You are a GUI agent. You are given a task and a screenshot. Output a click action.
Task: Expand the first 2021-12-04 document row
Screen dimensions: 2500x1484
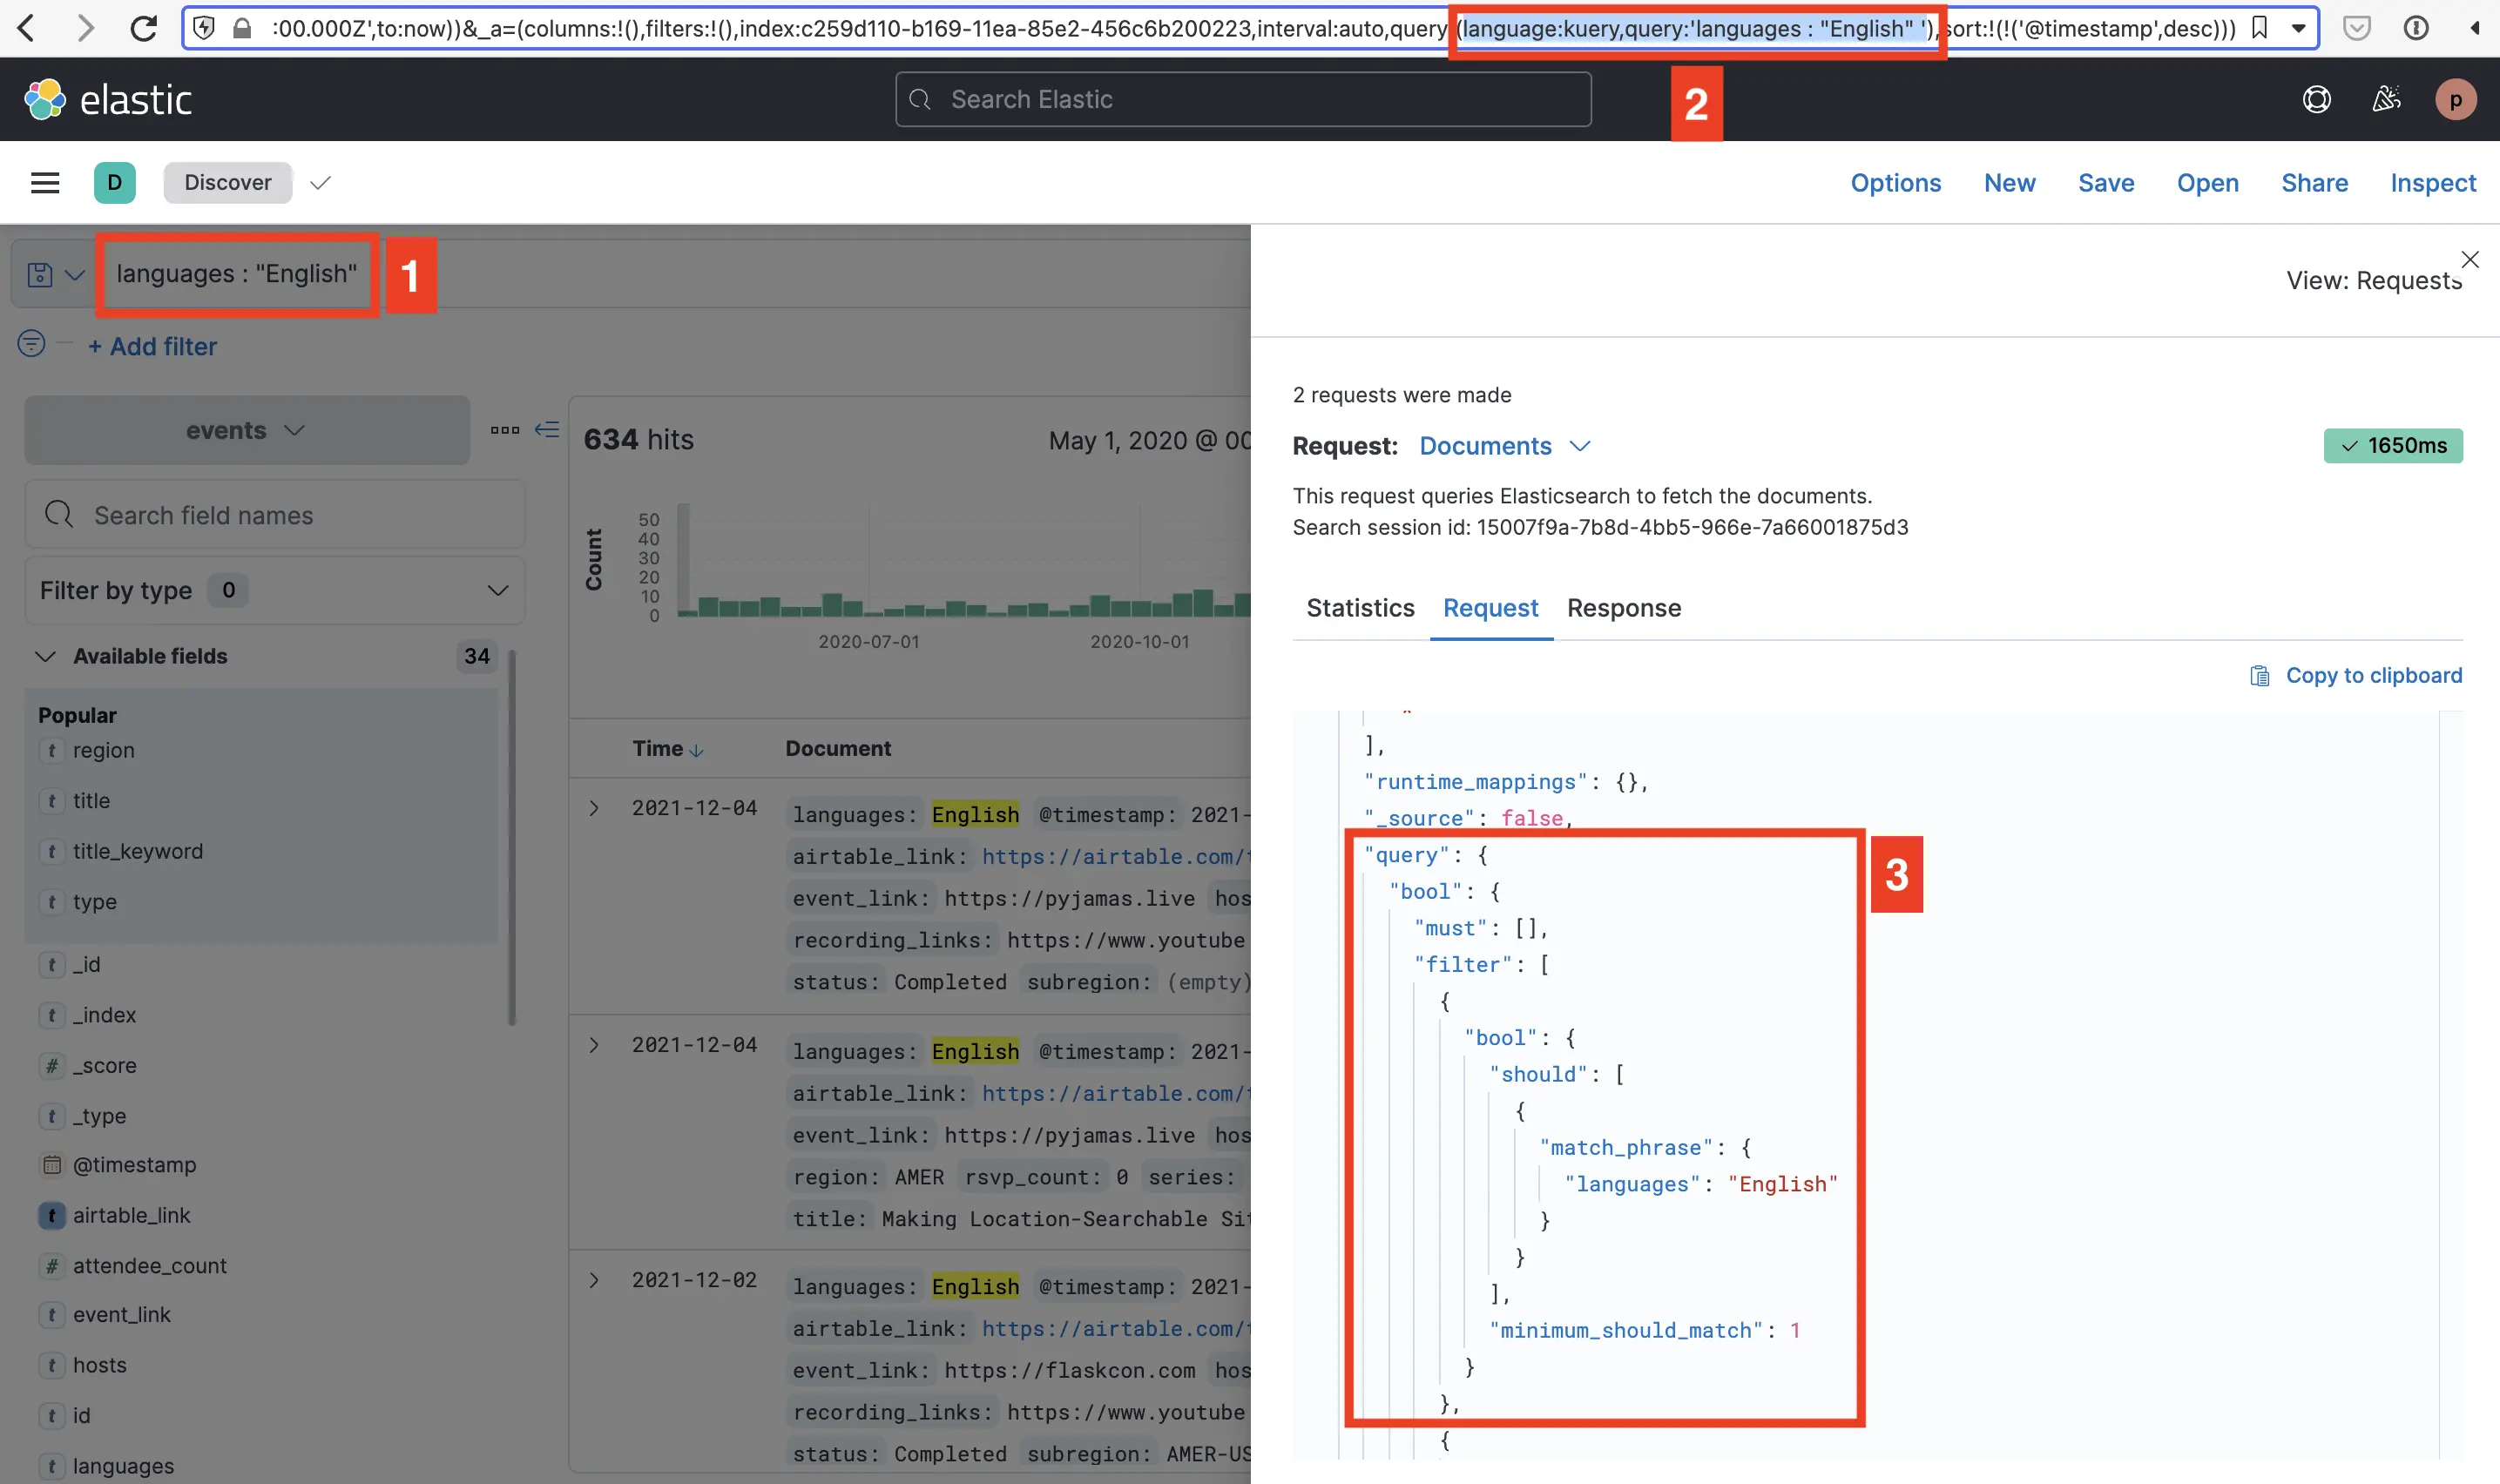593,808
